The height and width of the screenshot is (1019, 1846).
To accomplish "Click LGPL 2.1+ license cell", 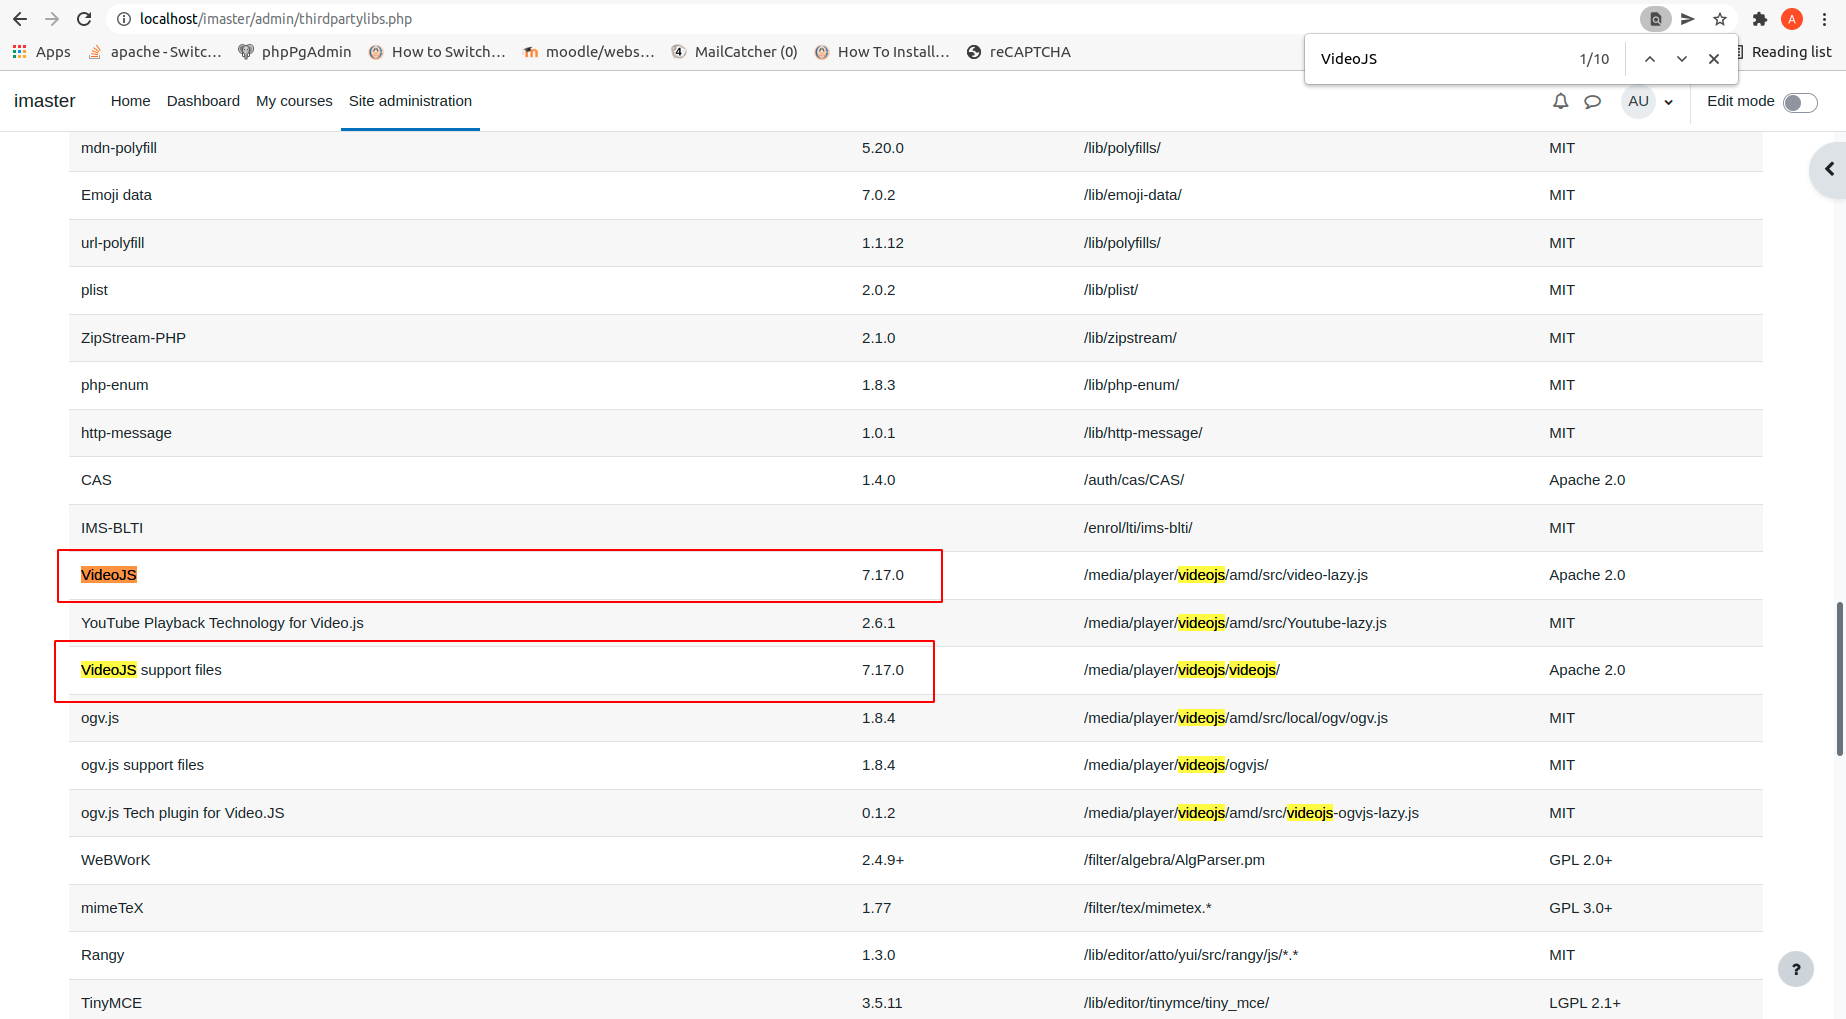I will 1585,1003.
